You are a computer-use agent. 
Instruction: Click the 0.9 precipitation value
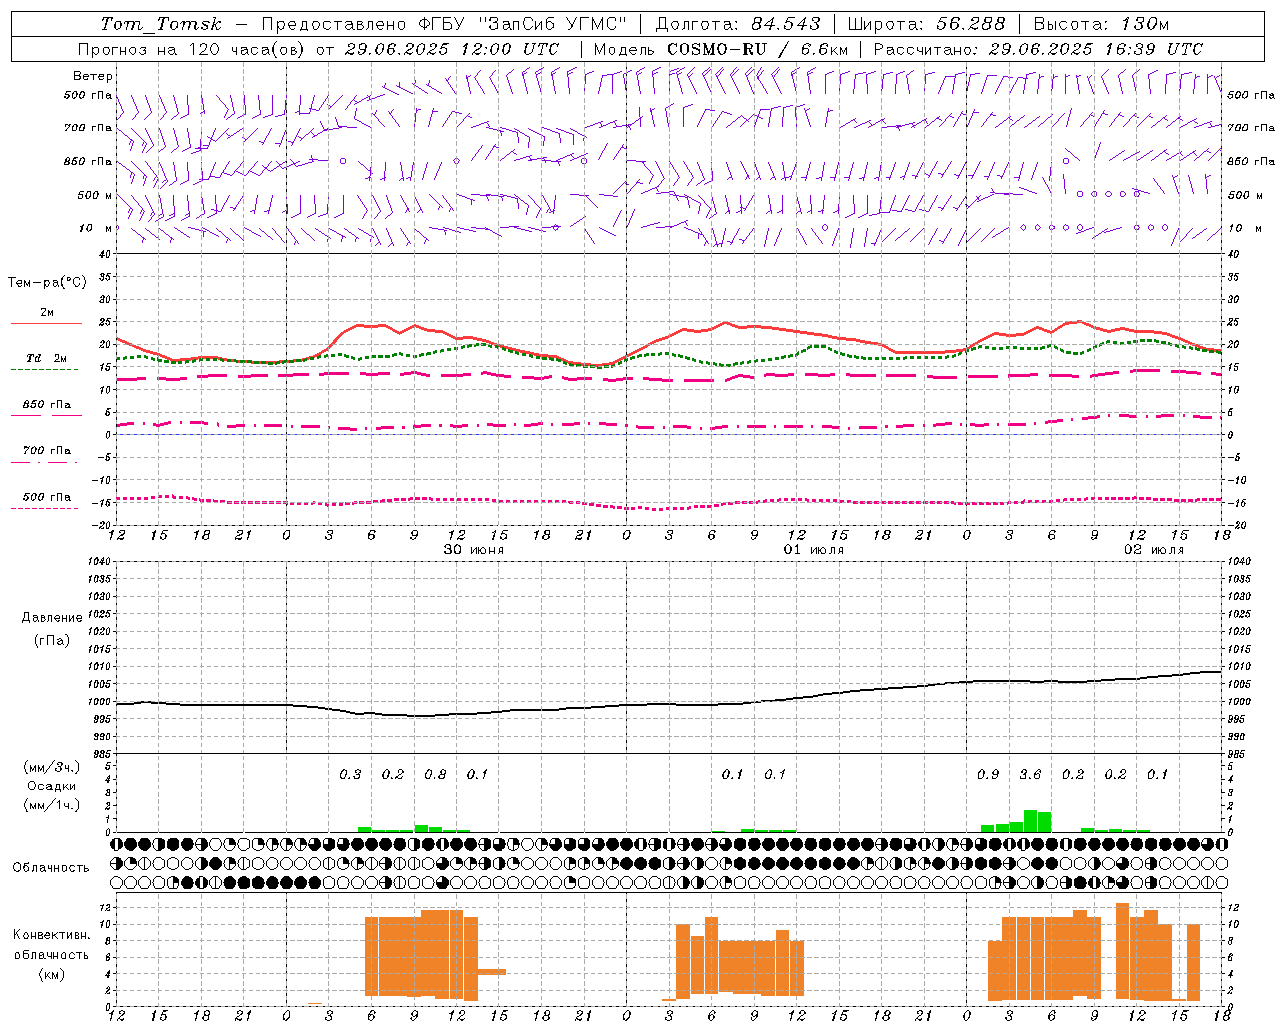(x=988, y=775)
